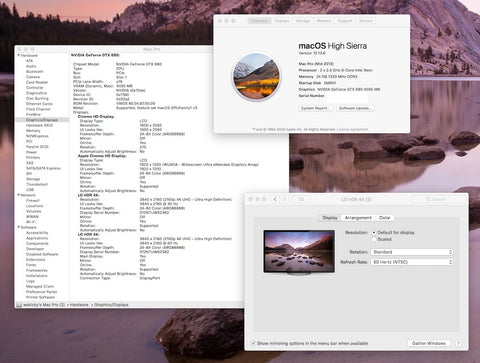This screenshot has width=480, height=363.
Task: Collapse the Software section in sidebar
Action: click(19, 227)
